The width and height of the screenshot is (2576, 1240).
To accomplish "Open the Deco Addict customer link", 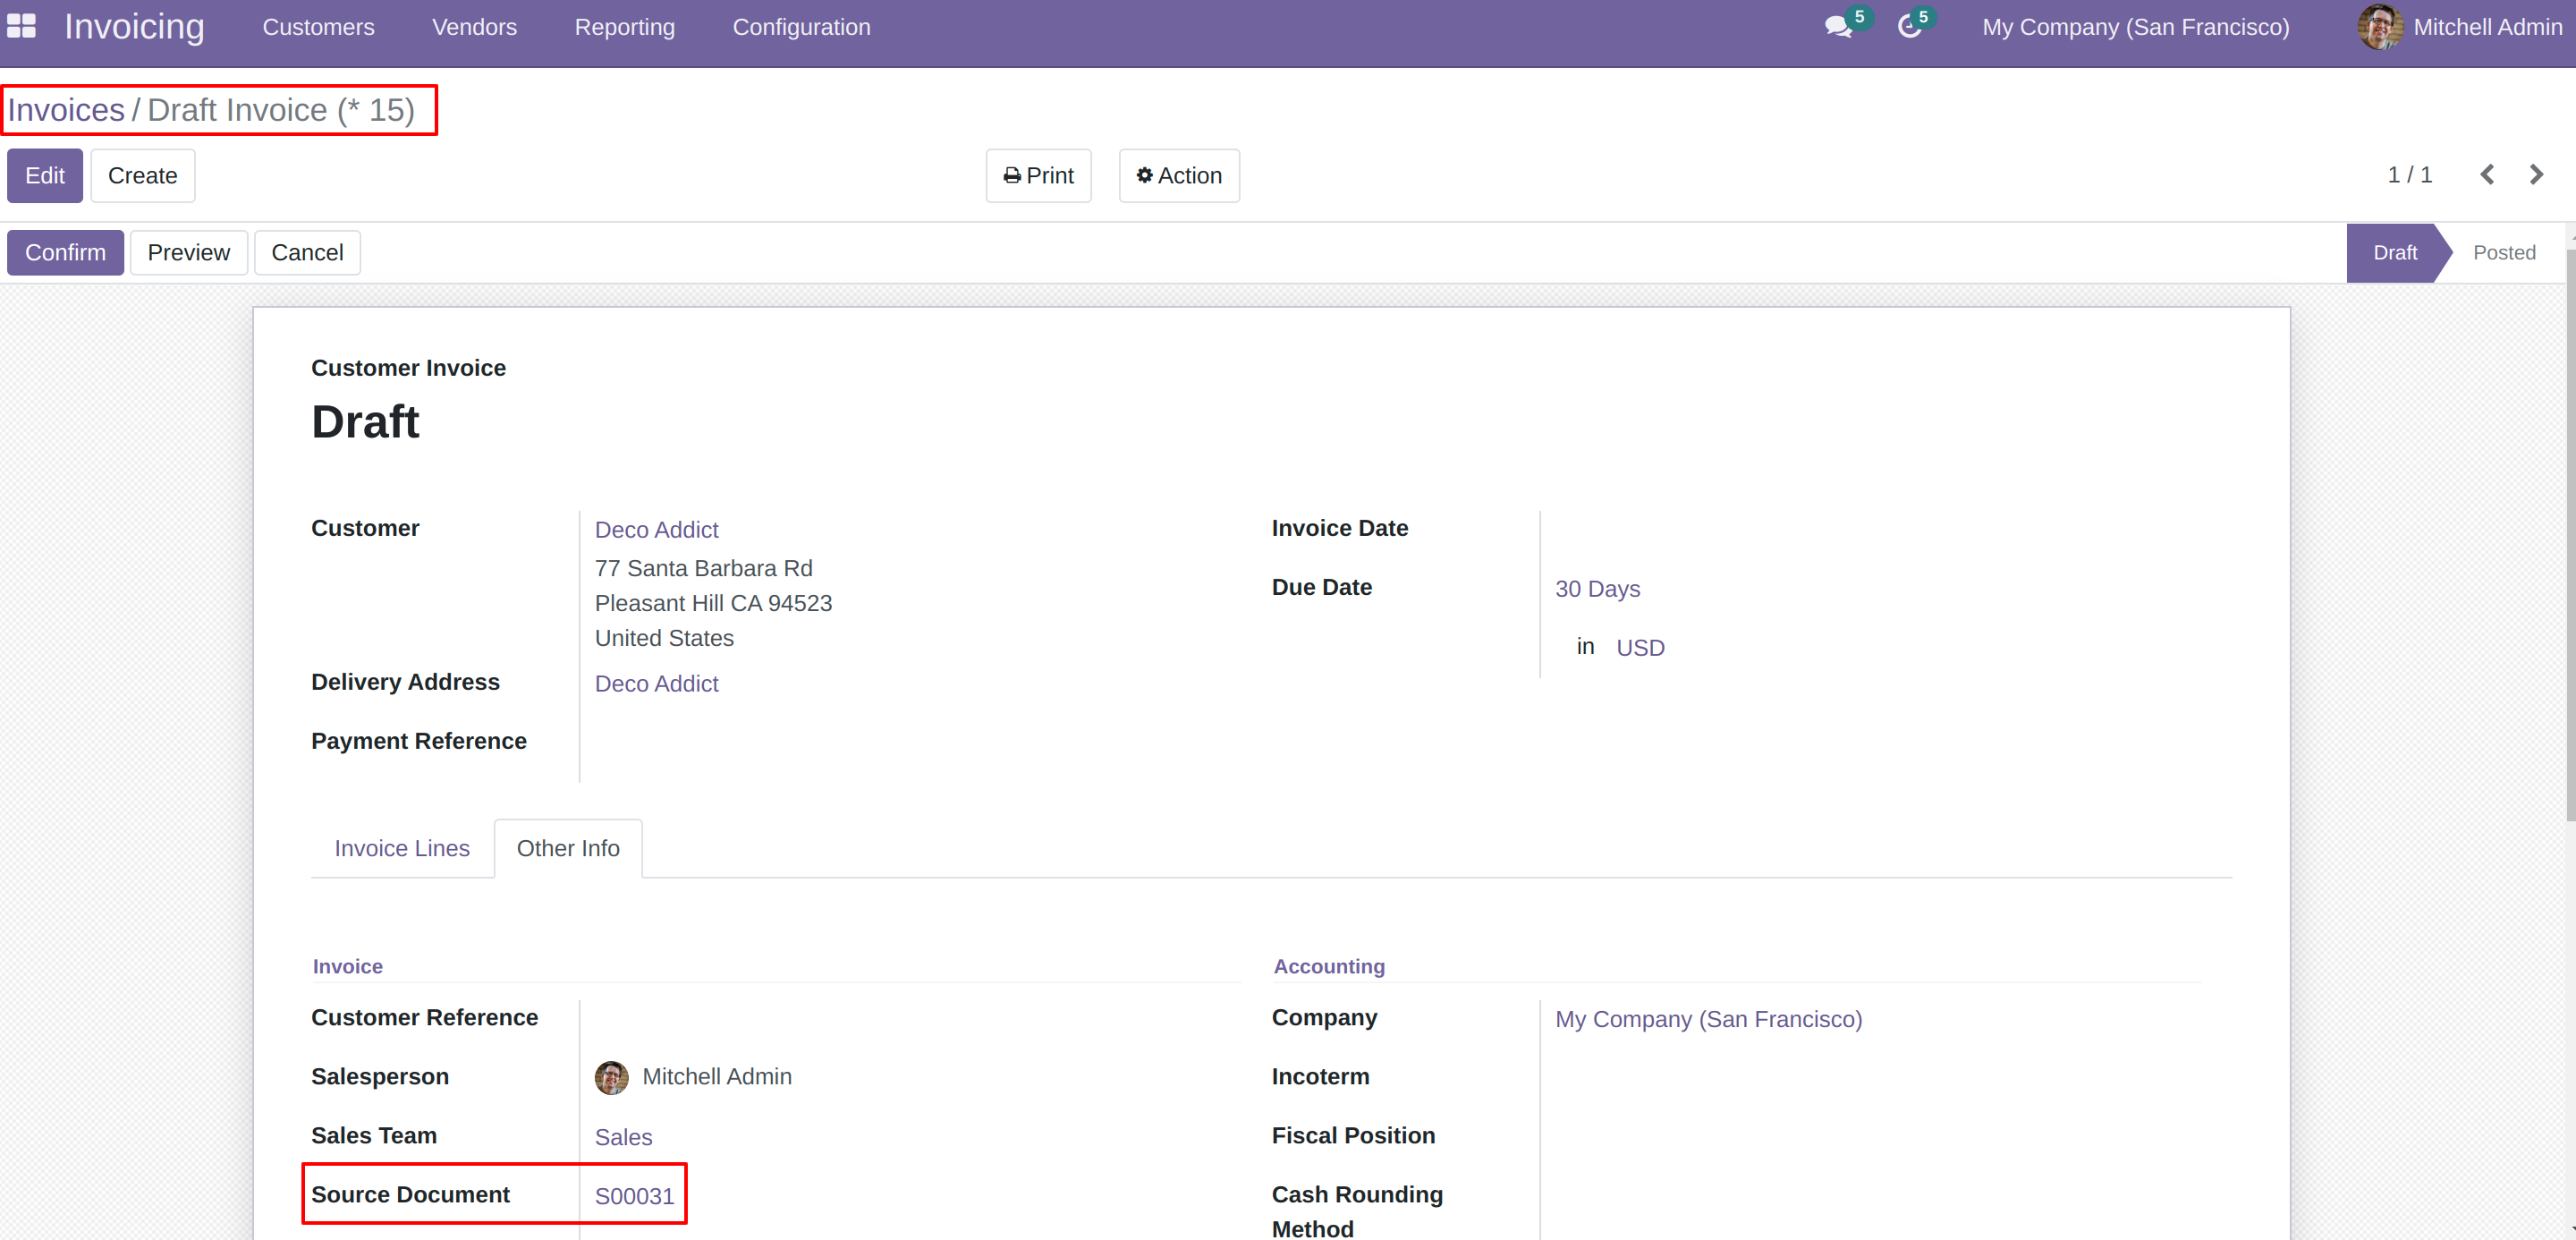I will coord(656,530).
